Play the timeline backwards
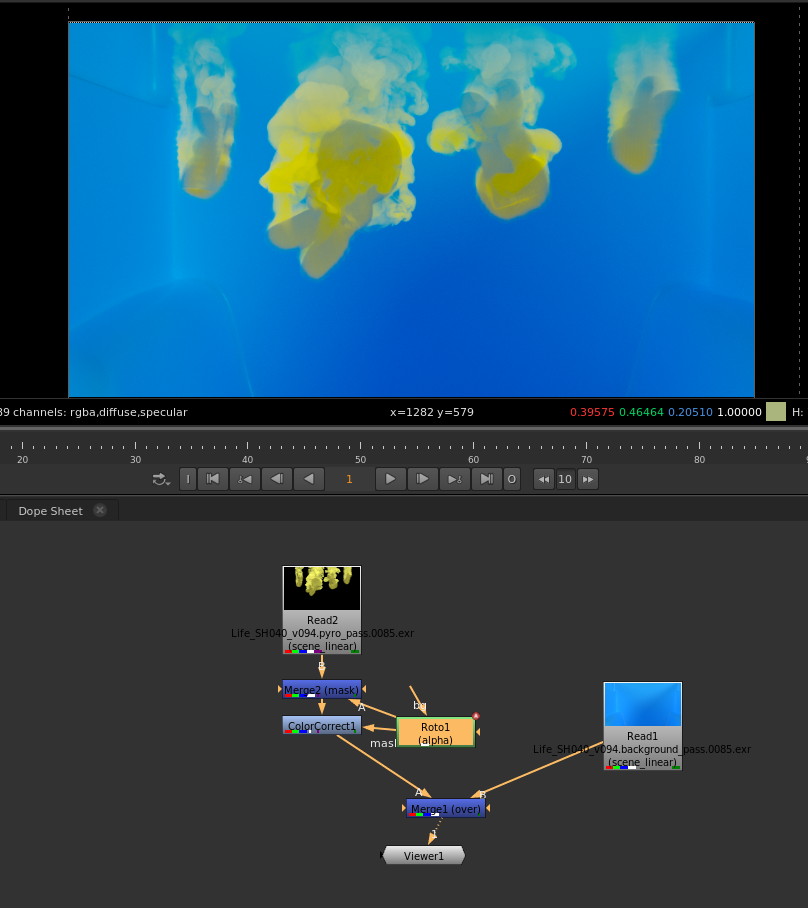Viewport: 808px width, 908px height. 309,479
